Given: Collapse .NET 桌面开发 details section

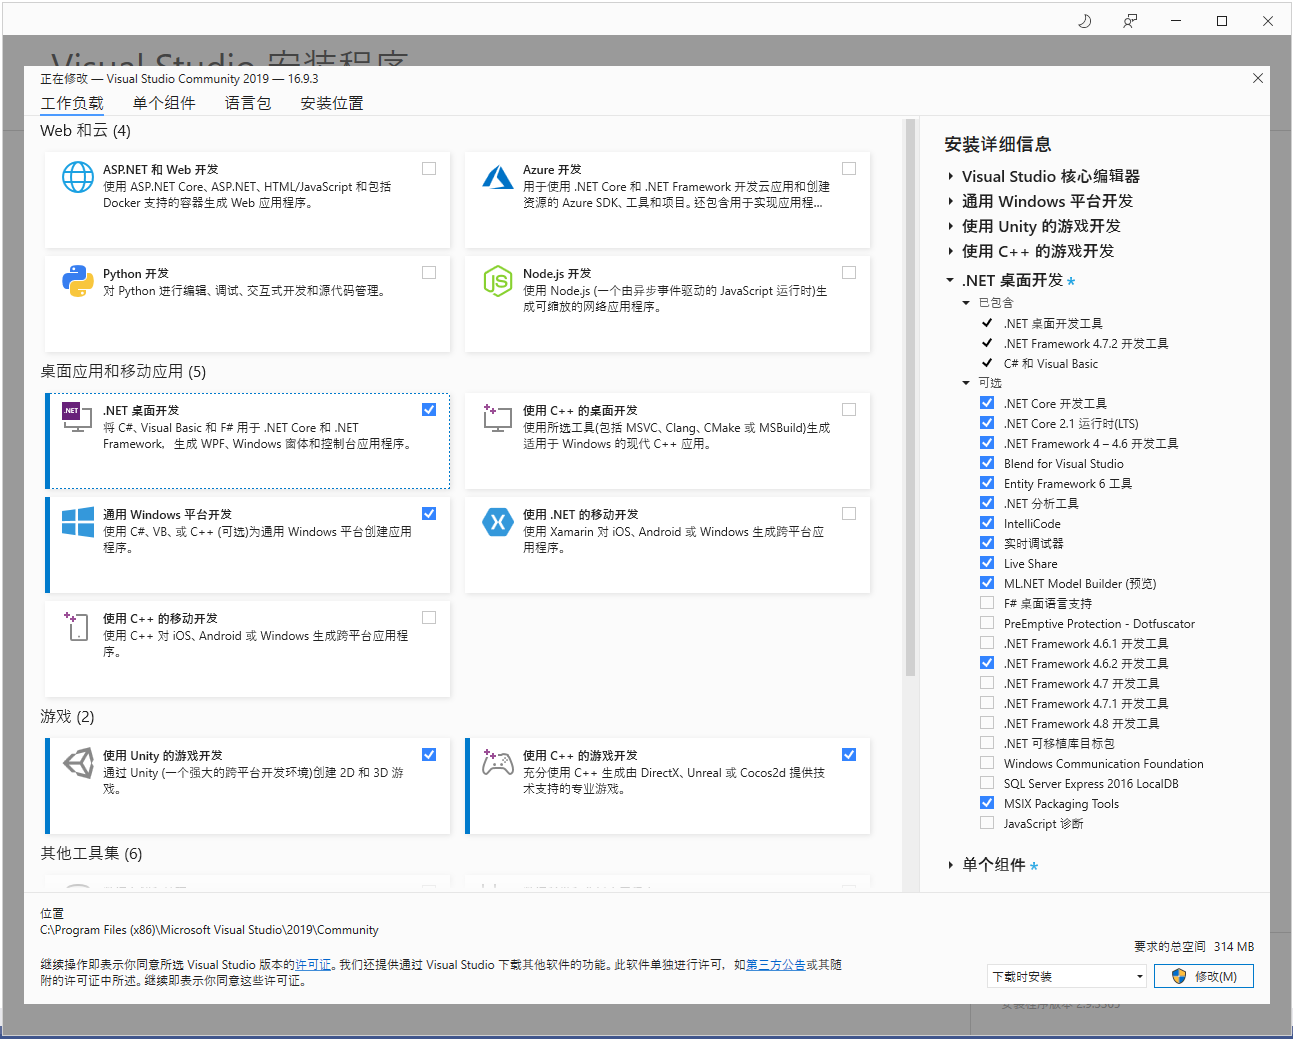Looking at the screenshot, I should coord(950,281).
